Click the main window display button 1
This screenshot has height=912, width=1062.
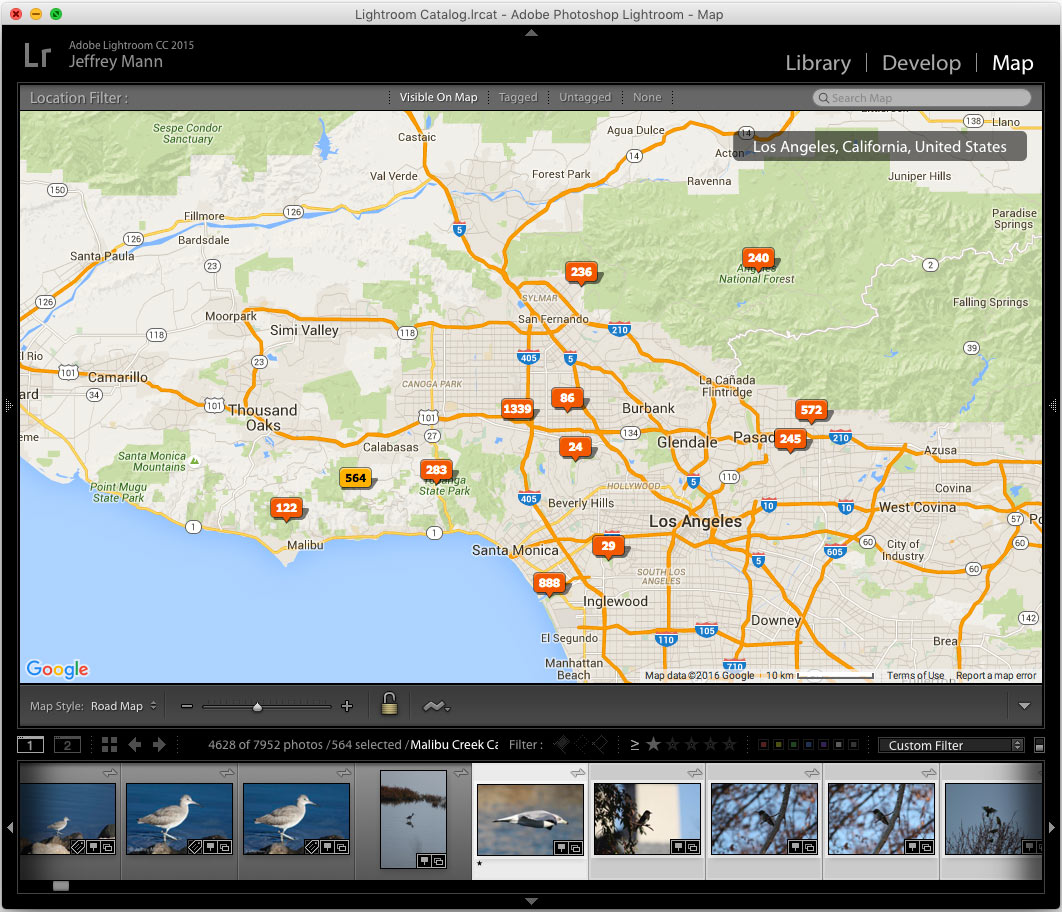pos(30,745)
